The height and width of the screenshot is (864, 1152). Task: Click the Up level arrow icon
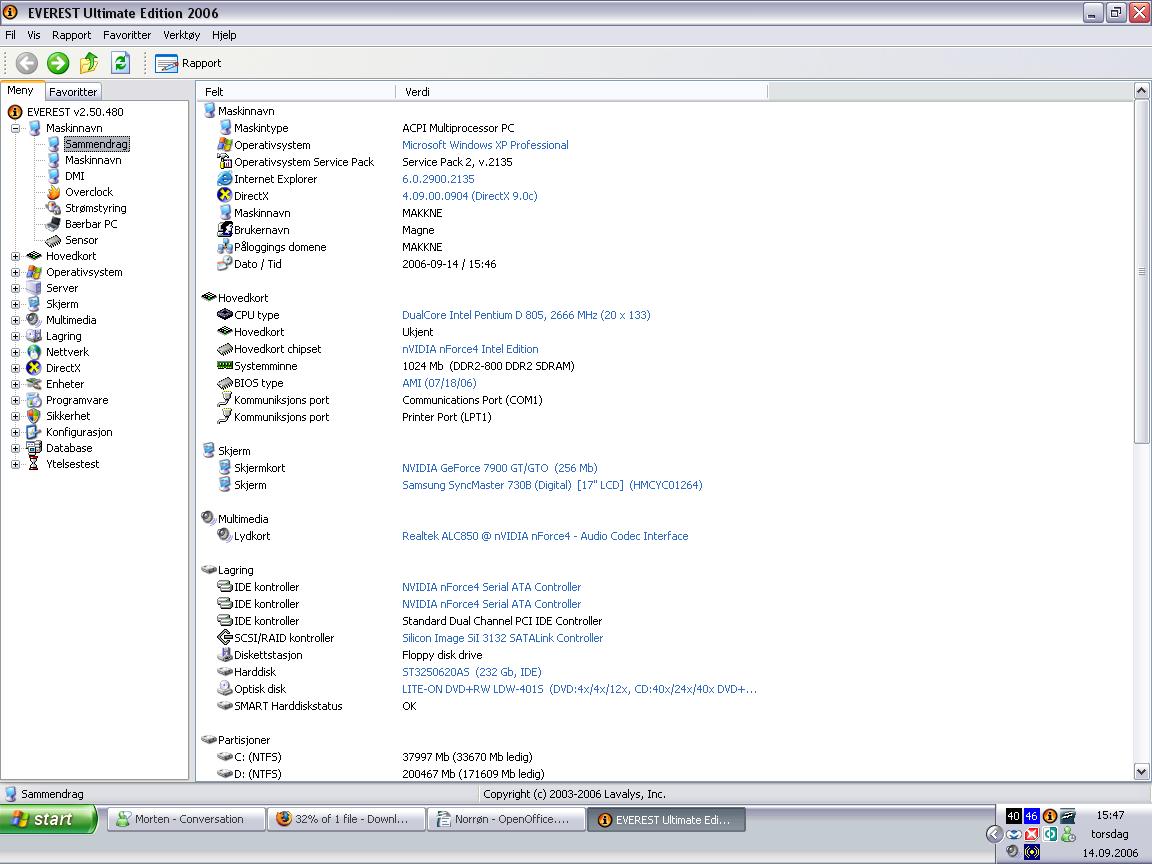click(x=89, y=63)
